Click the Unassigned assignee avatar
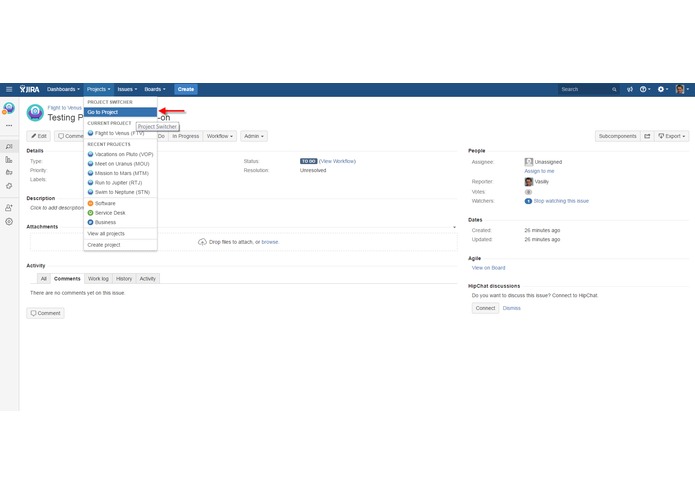 pos(528,162)
